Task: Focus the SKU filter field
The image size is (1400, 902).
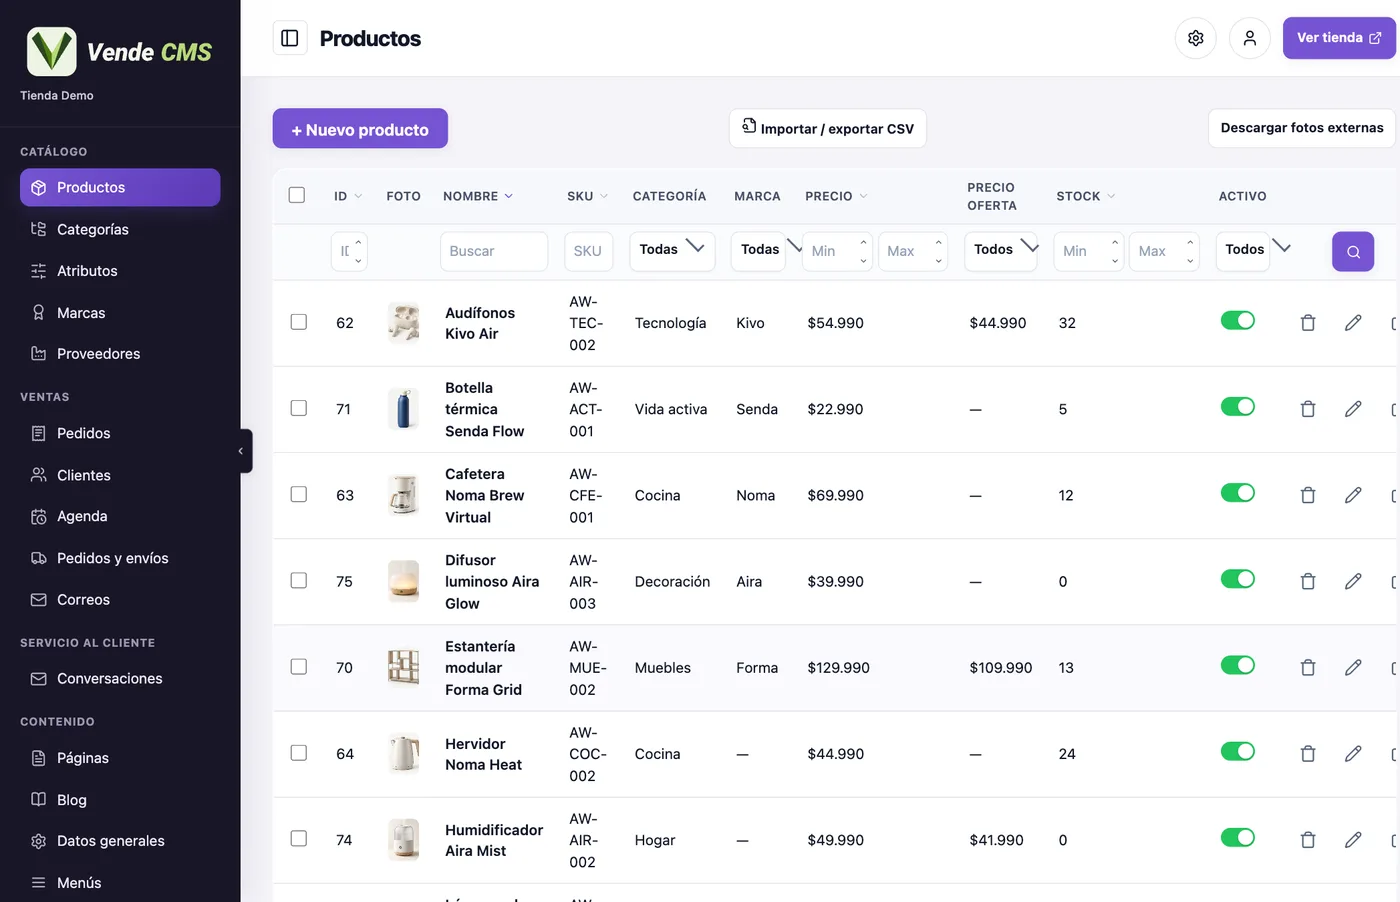Action: pyautogui.click(x=588, y=252)
